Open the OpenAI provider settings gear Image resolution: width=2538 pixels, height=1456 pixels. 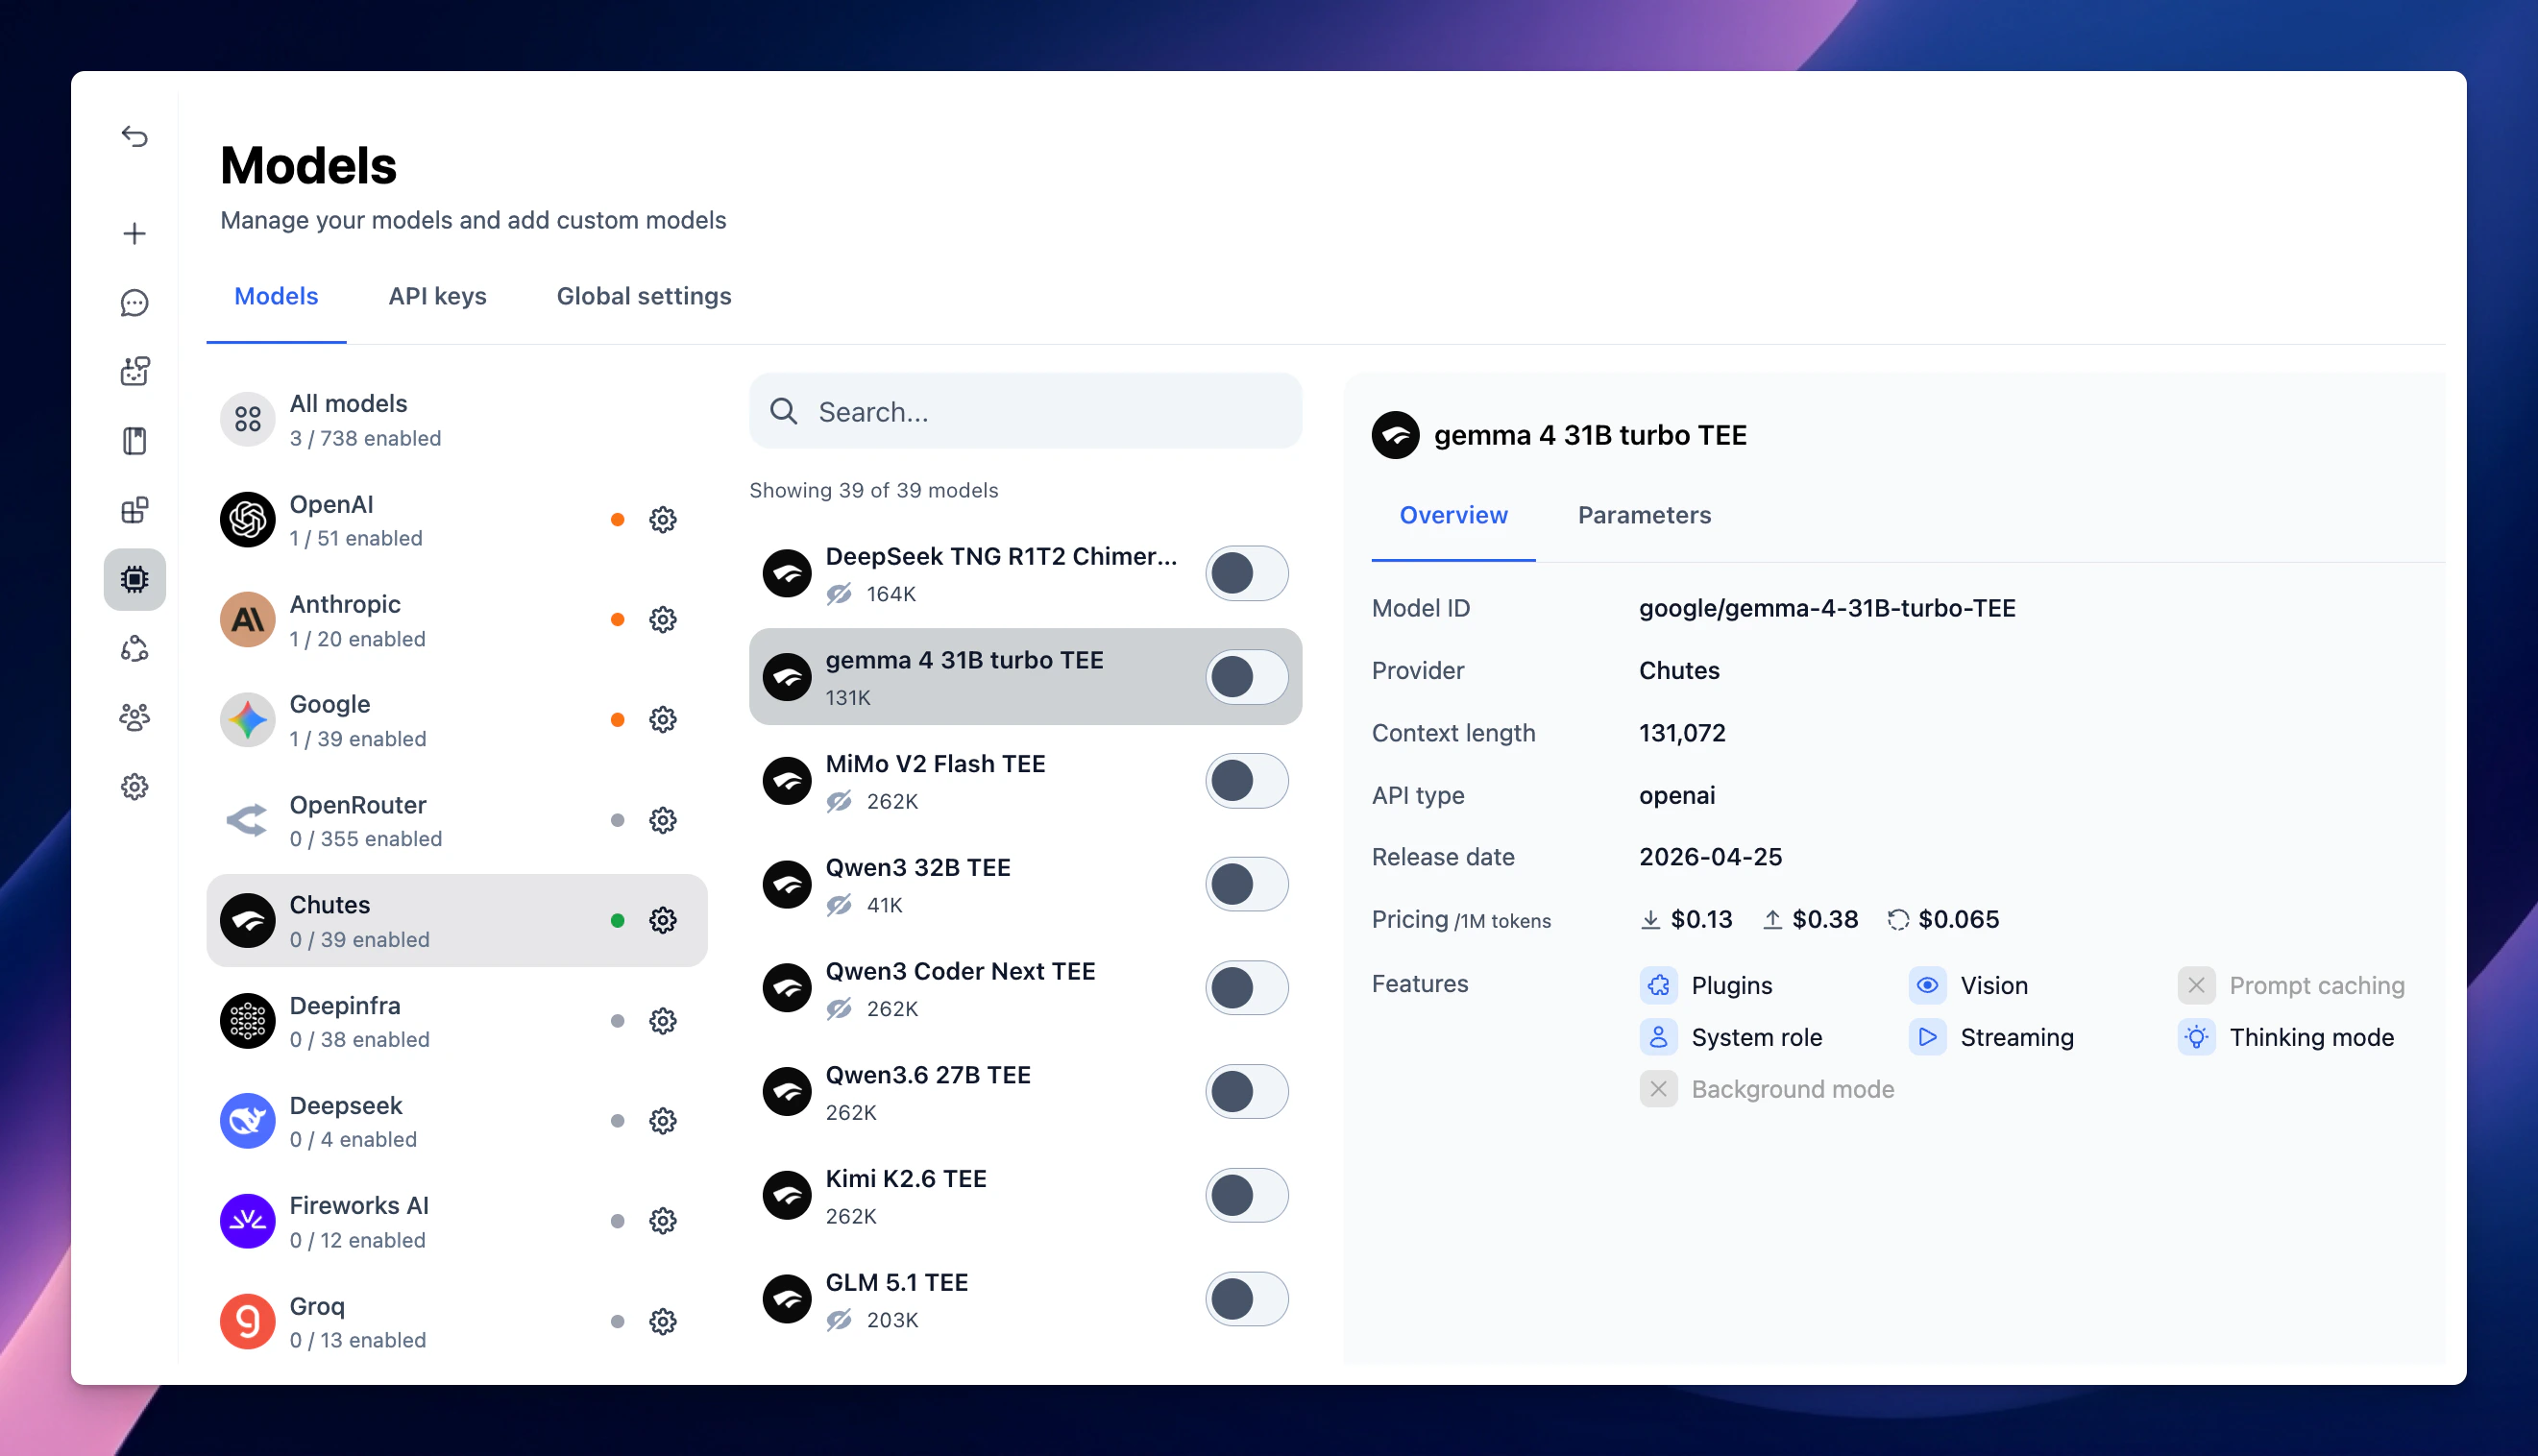click(x=663, y=520)
